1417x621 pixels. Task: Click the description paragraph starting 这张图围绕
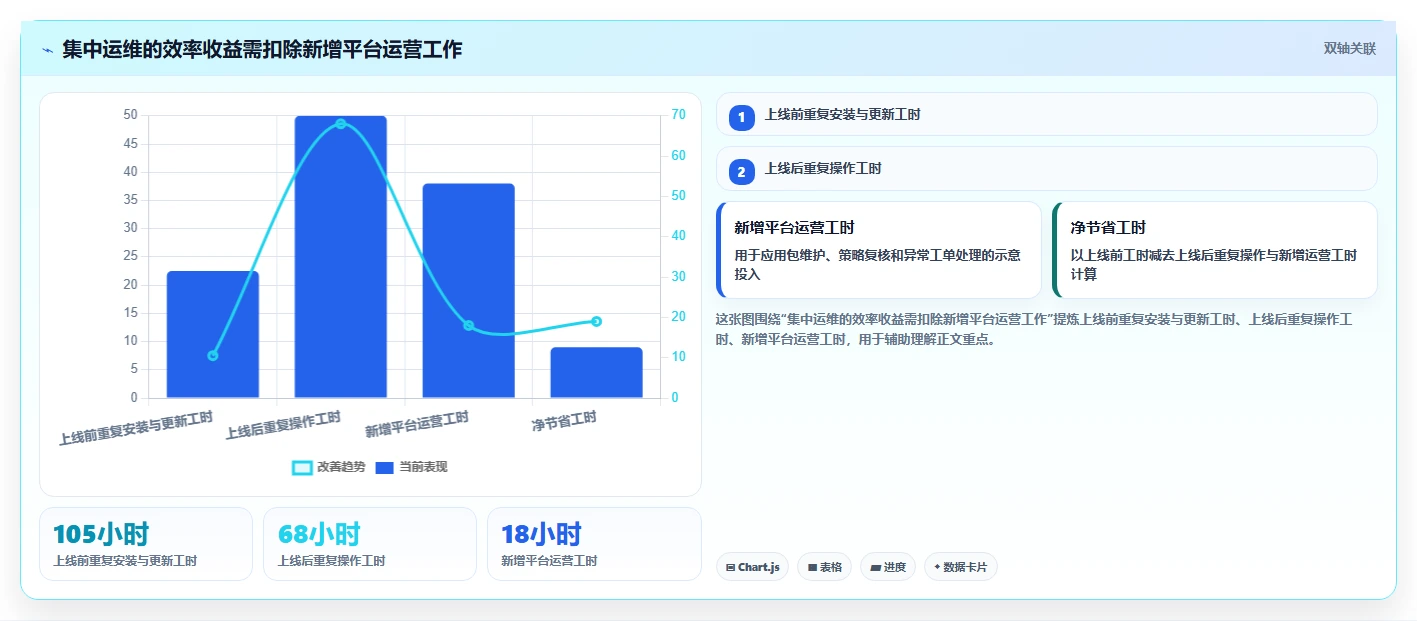coord(1035,329)
